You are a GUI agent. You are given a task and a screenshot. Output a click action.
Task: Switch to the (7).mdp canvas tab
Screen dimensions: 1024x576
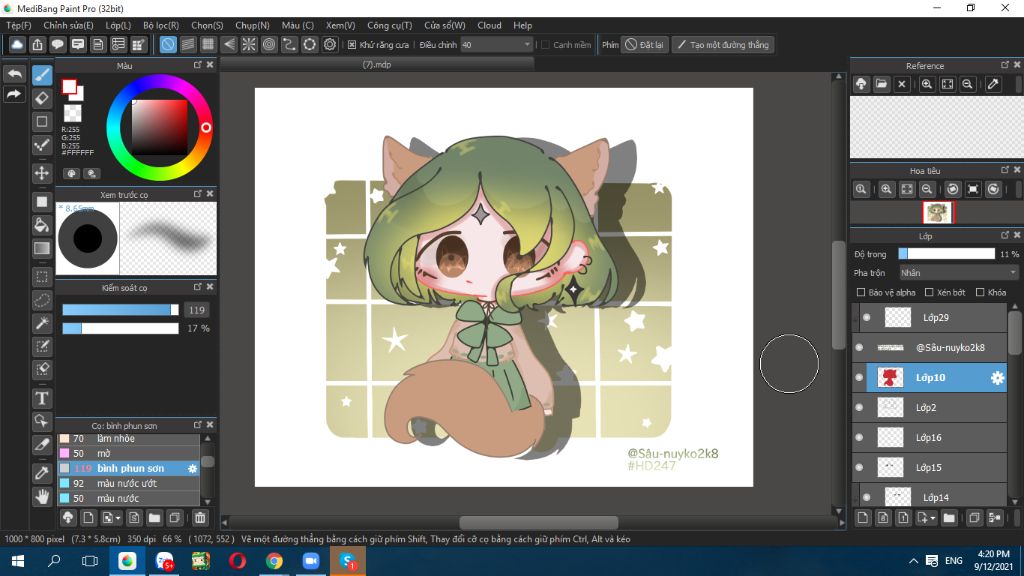[377, 65]
